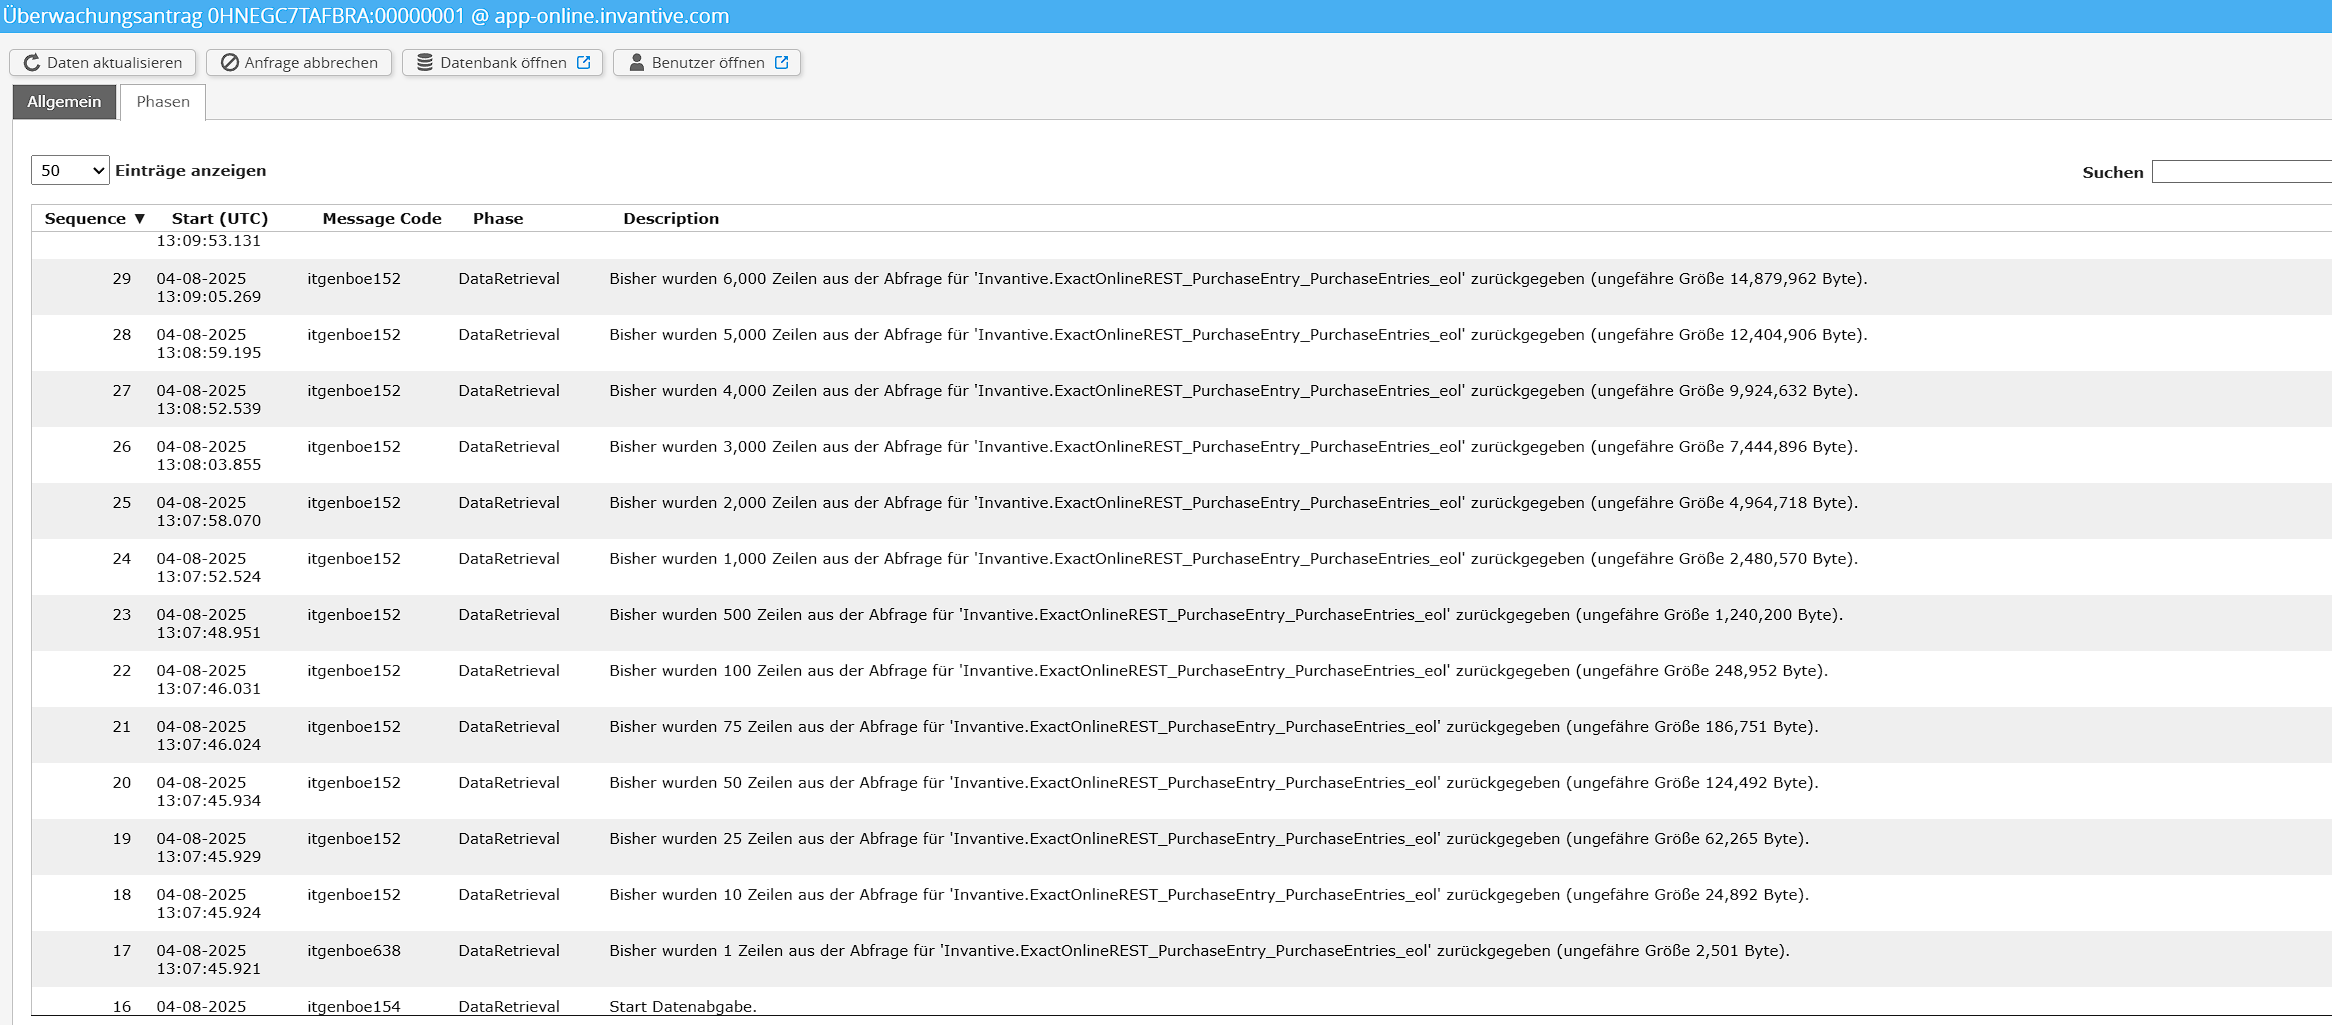Viewport: 2332px width, 1025px height.
Task: Click the description for 500 Zeilen row
Action: click(x=1225, y=615)
